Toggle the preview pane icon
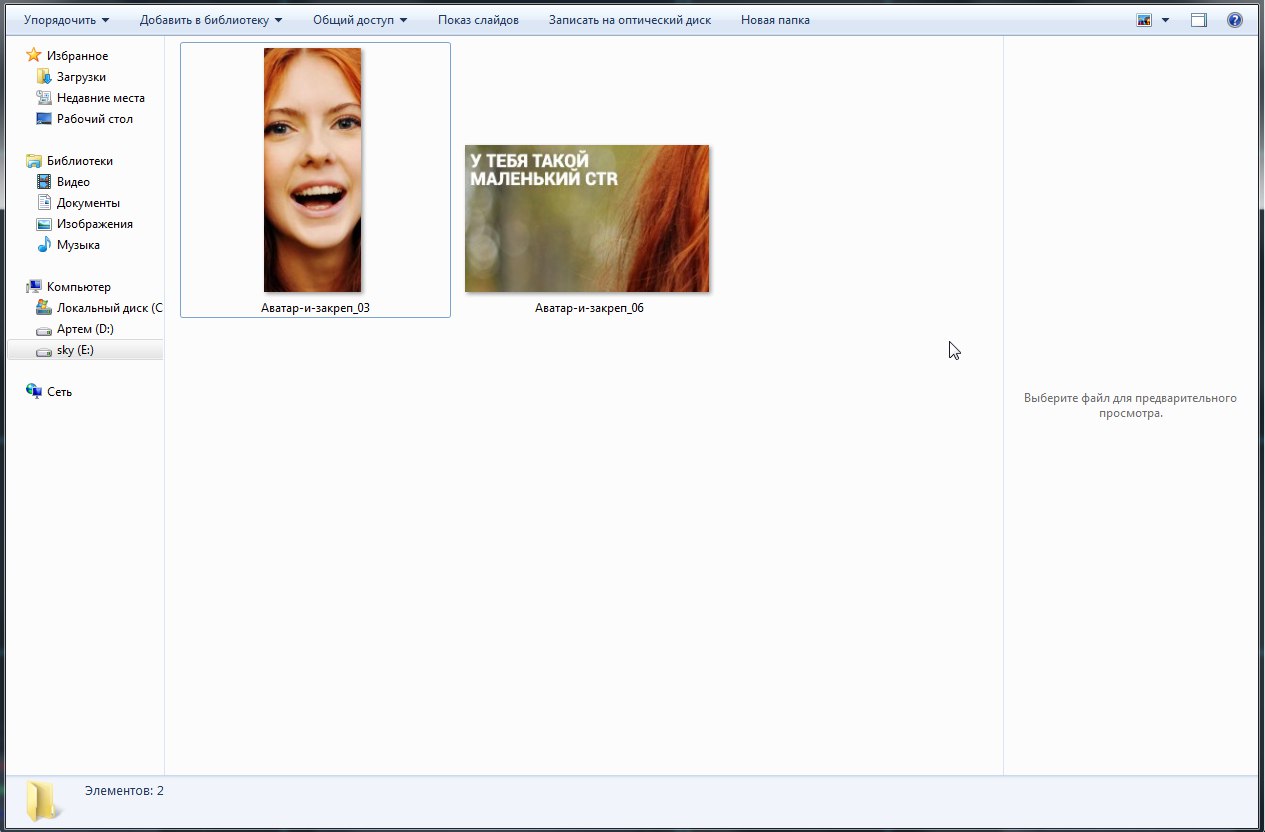The image size is (1265, 832). [x=1199, y=20]
